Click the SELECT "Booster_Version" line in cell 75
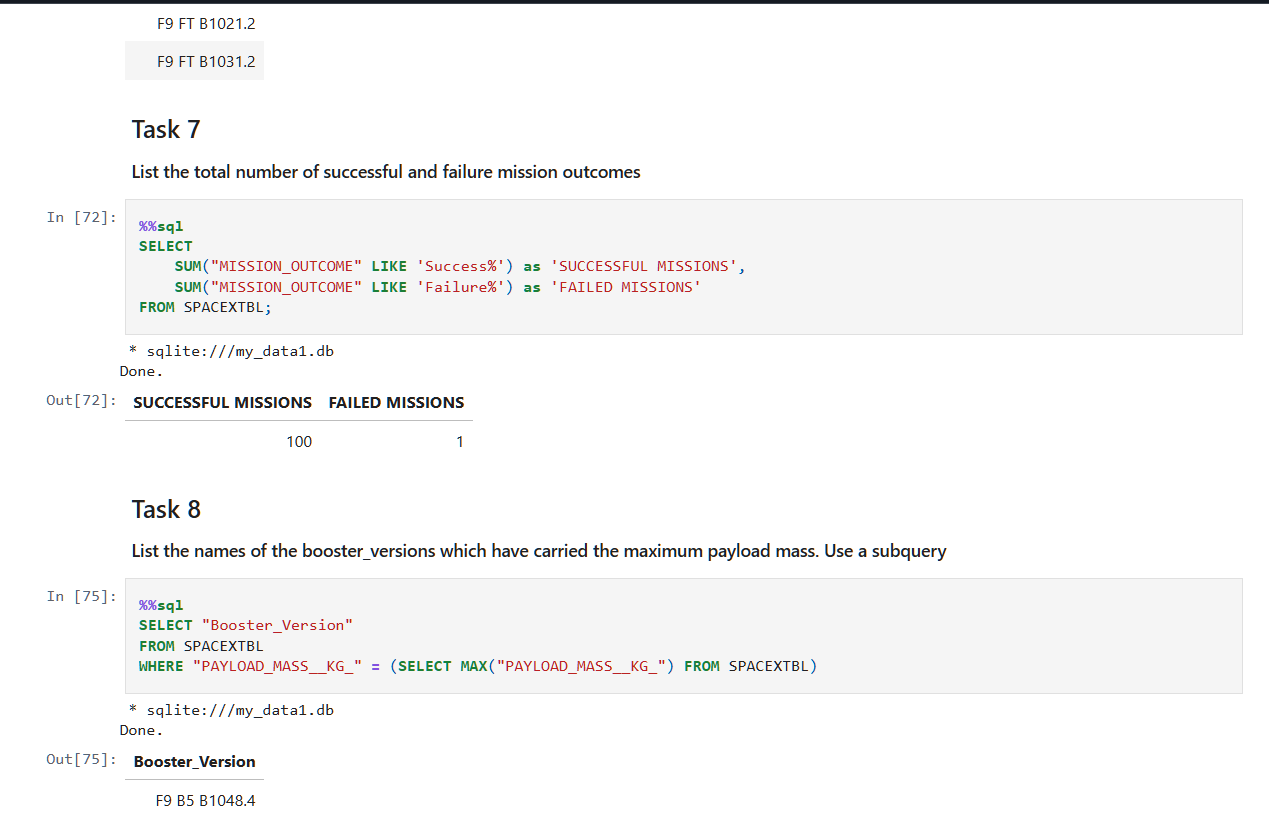1269x817 pixels. (x=246, y=625)
